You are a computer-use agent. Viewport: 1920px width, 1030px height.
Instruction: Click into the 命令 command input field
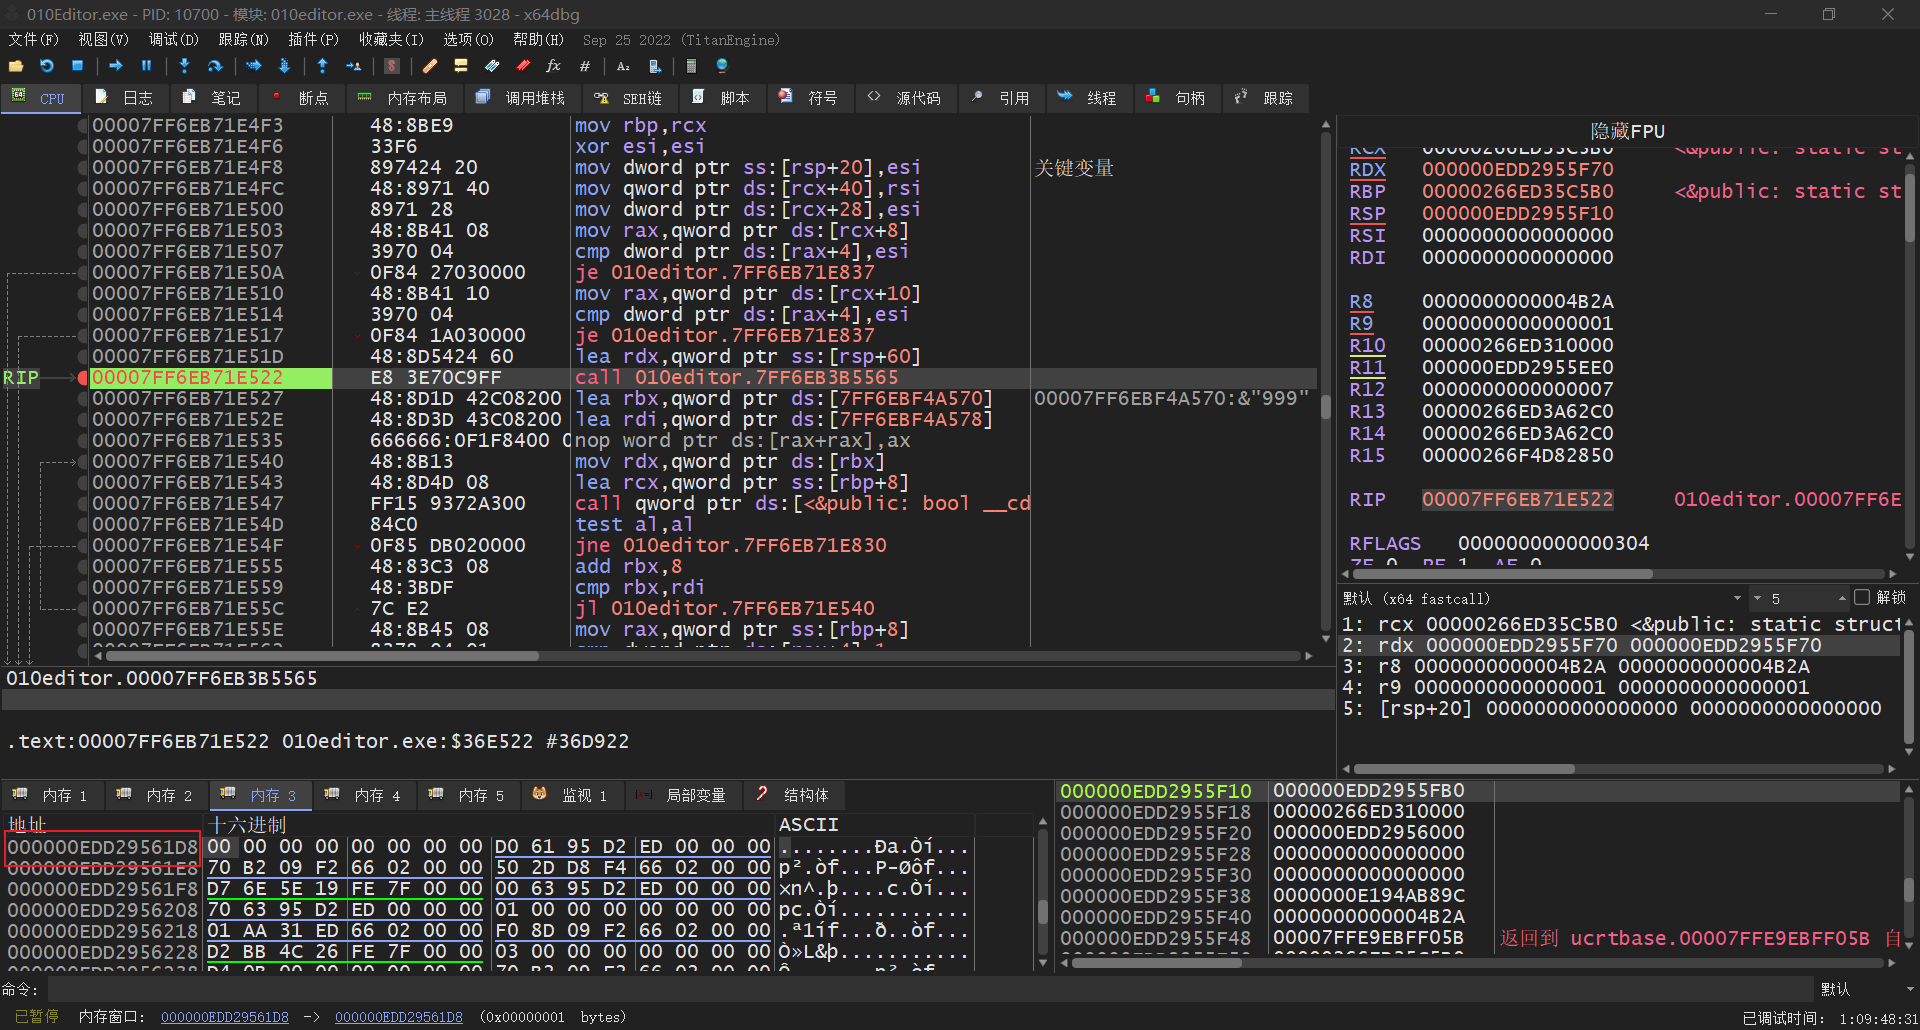(930, 989)
